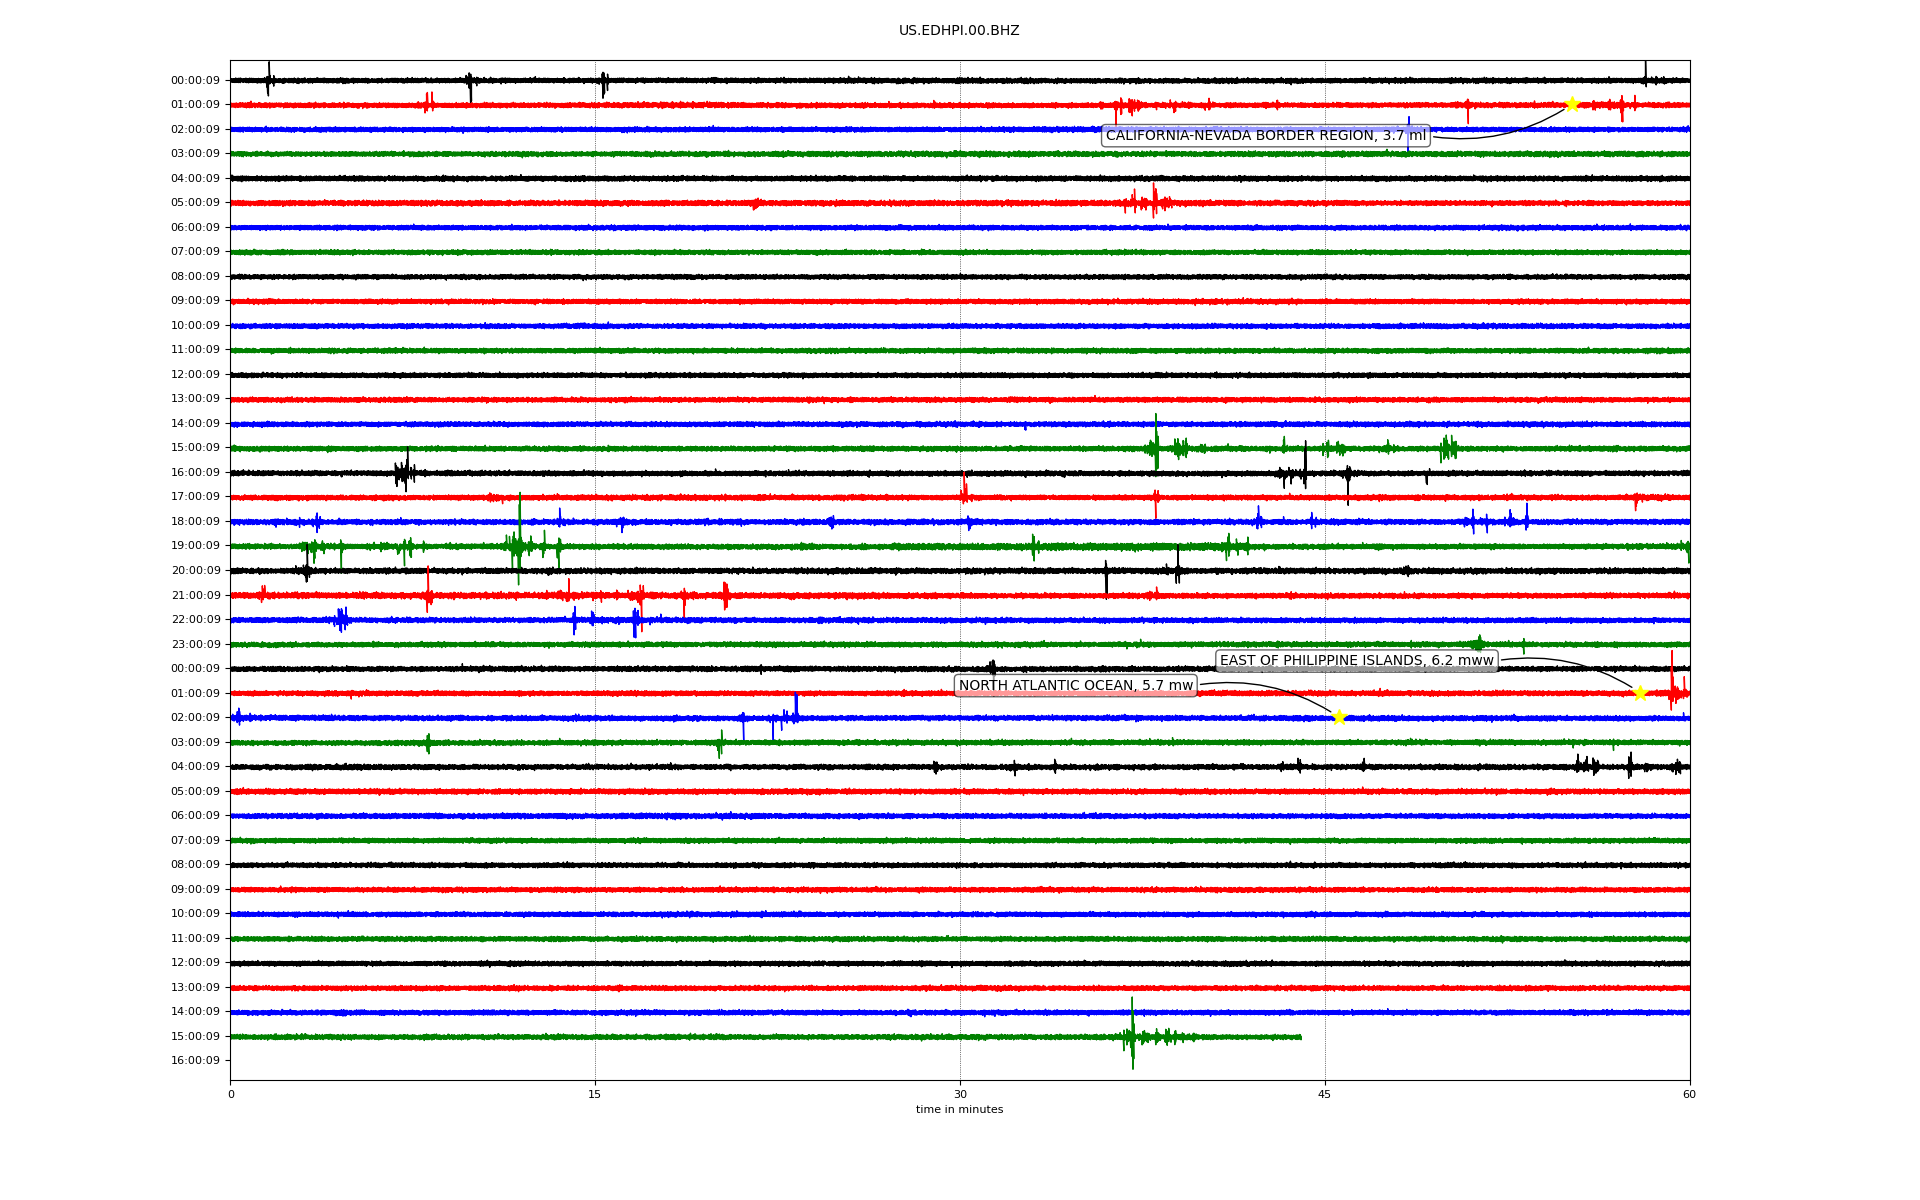Click the 17:00:09 row label
This screenshot has width=1920, height=1200.
pyautogui.click(x=195, y=497)
